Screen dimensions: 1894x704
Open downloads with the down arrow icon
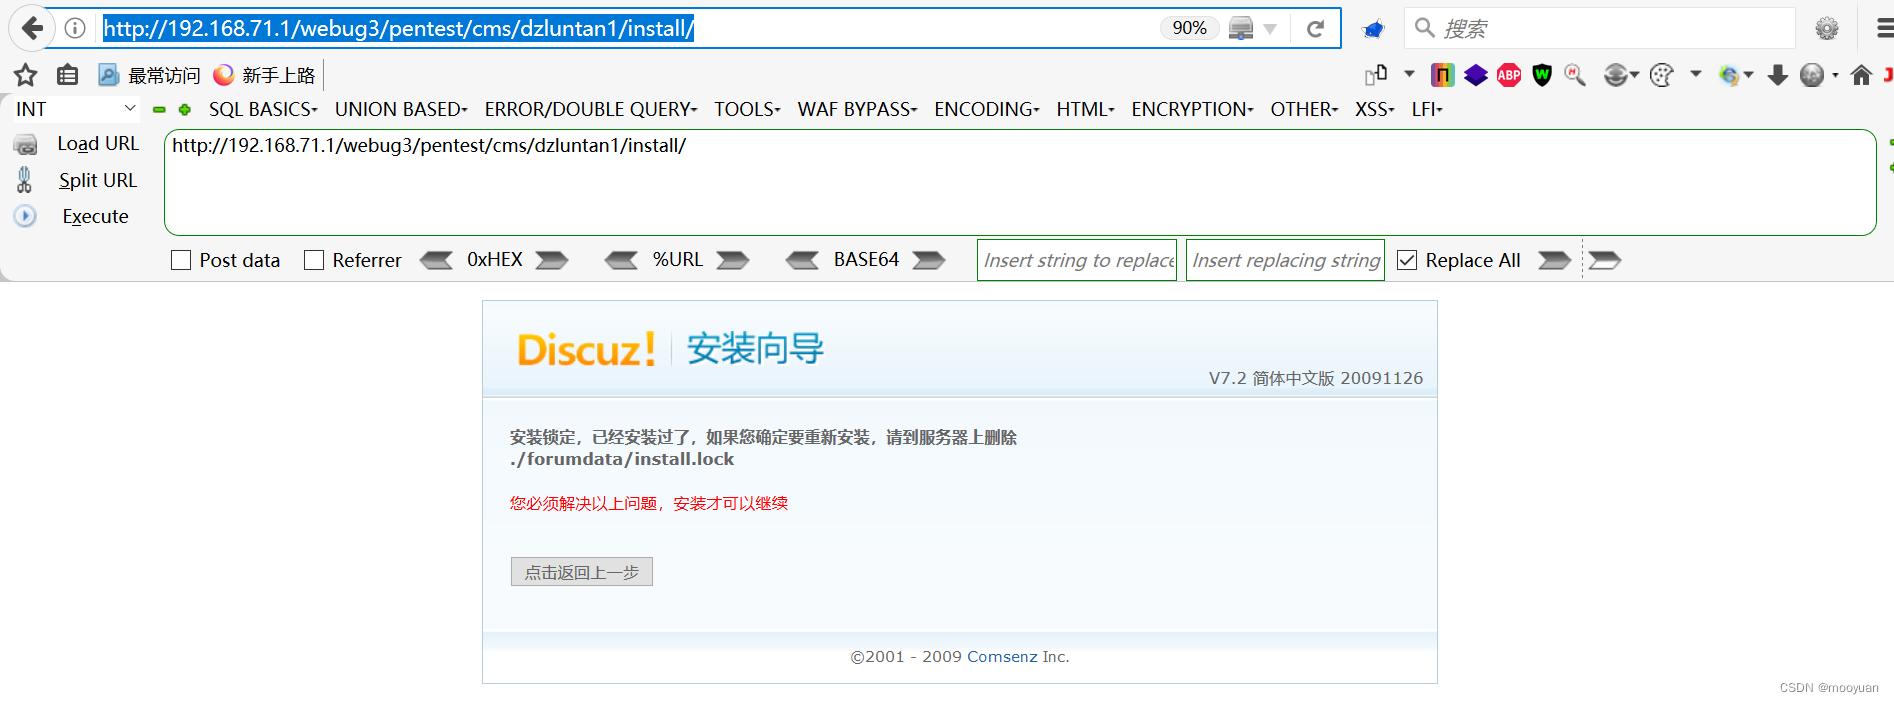pos(1778,75)
